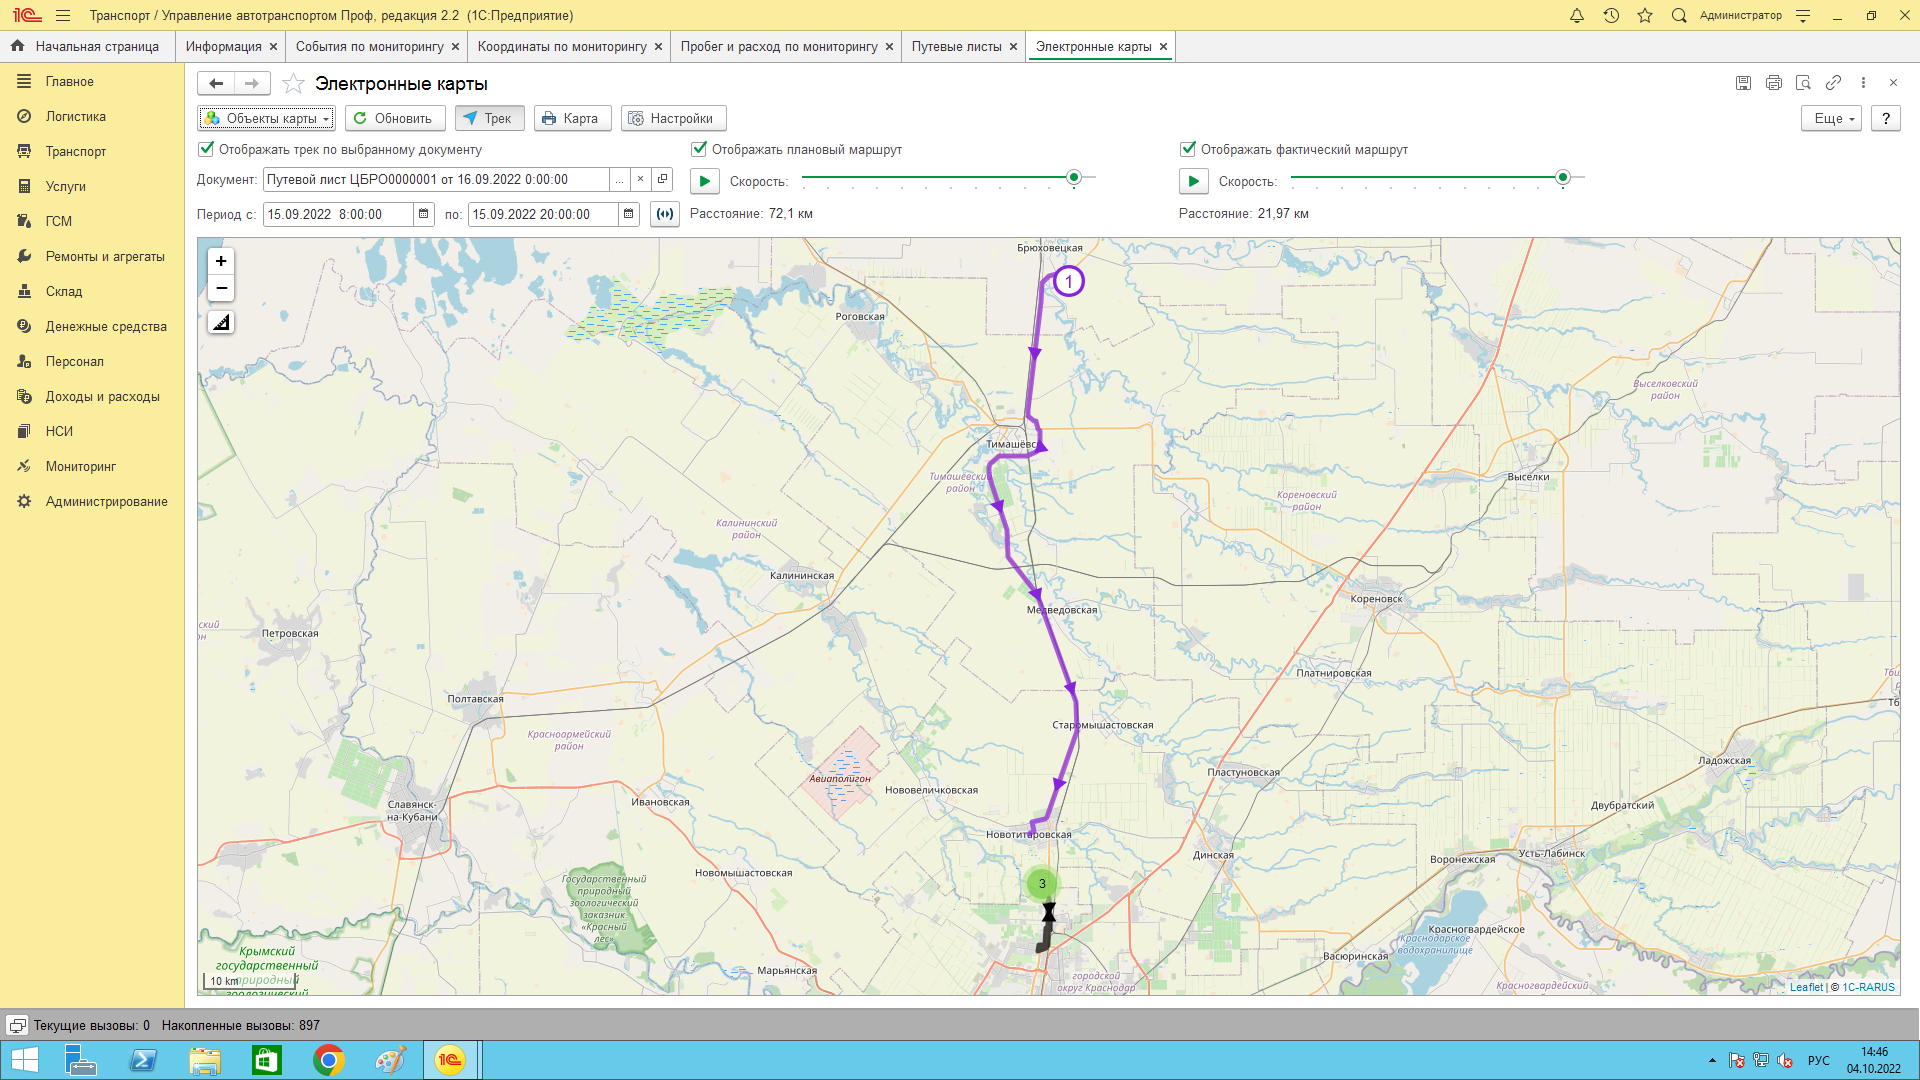This screenshot has height=1080, width=1920.
Task: Open notifications bell icon
Action: coord(1577,15)
